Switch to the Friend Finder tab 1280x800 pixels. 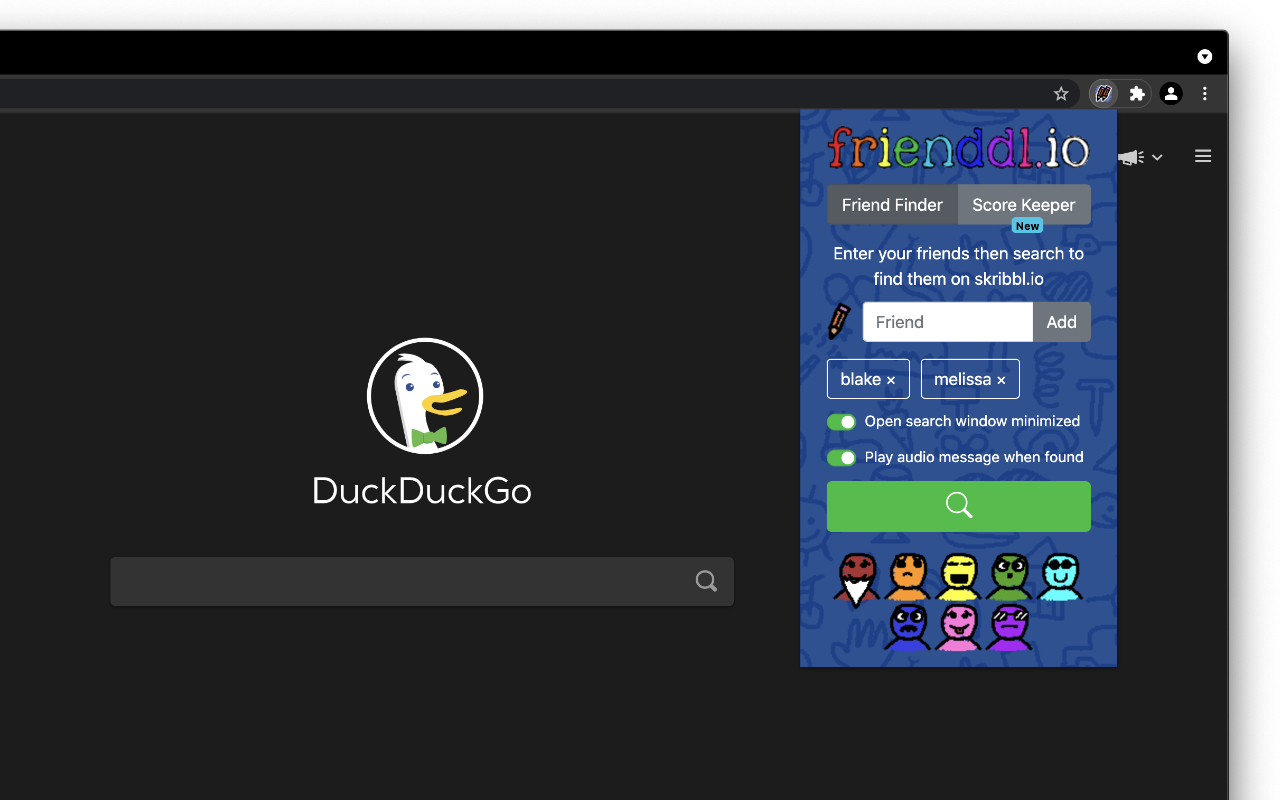pos(892,204)
